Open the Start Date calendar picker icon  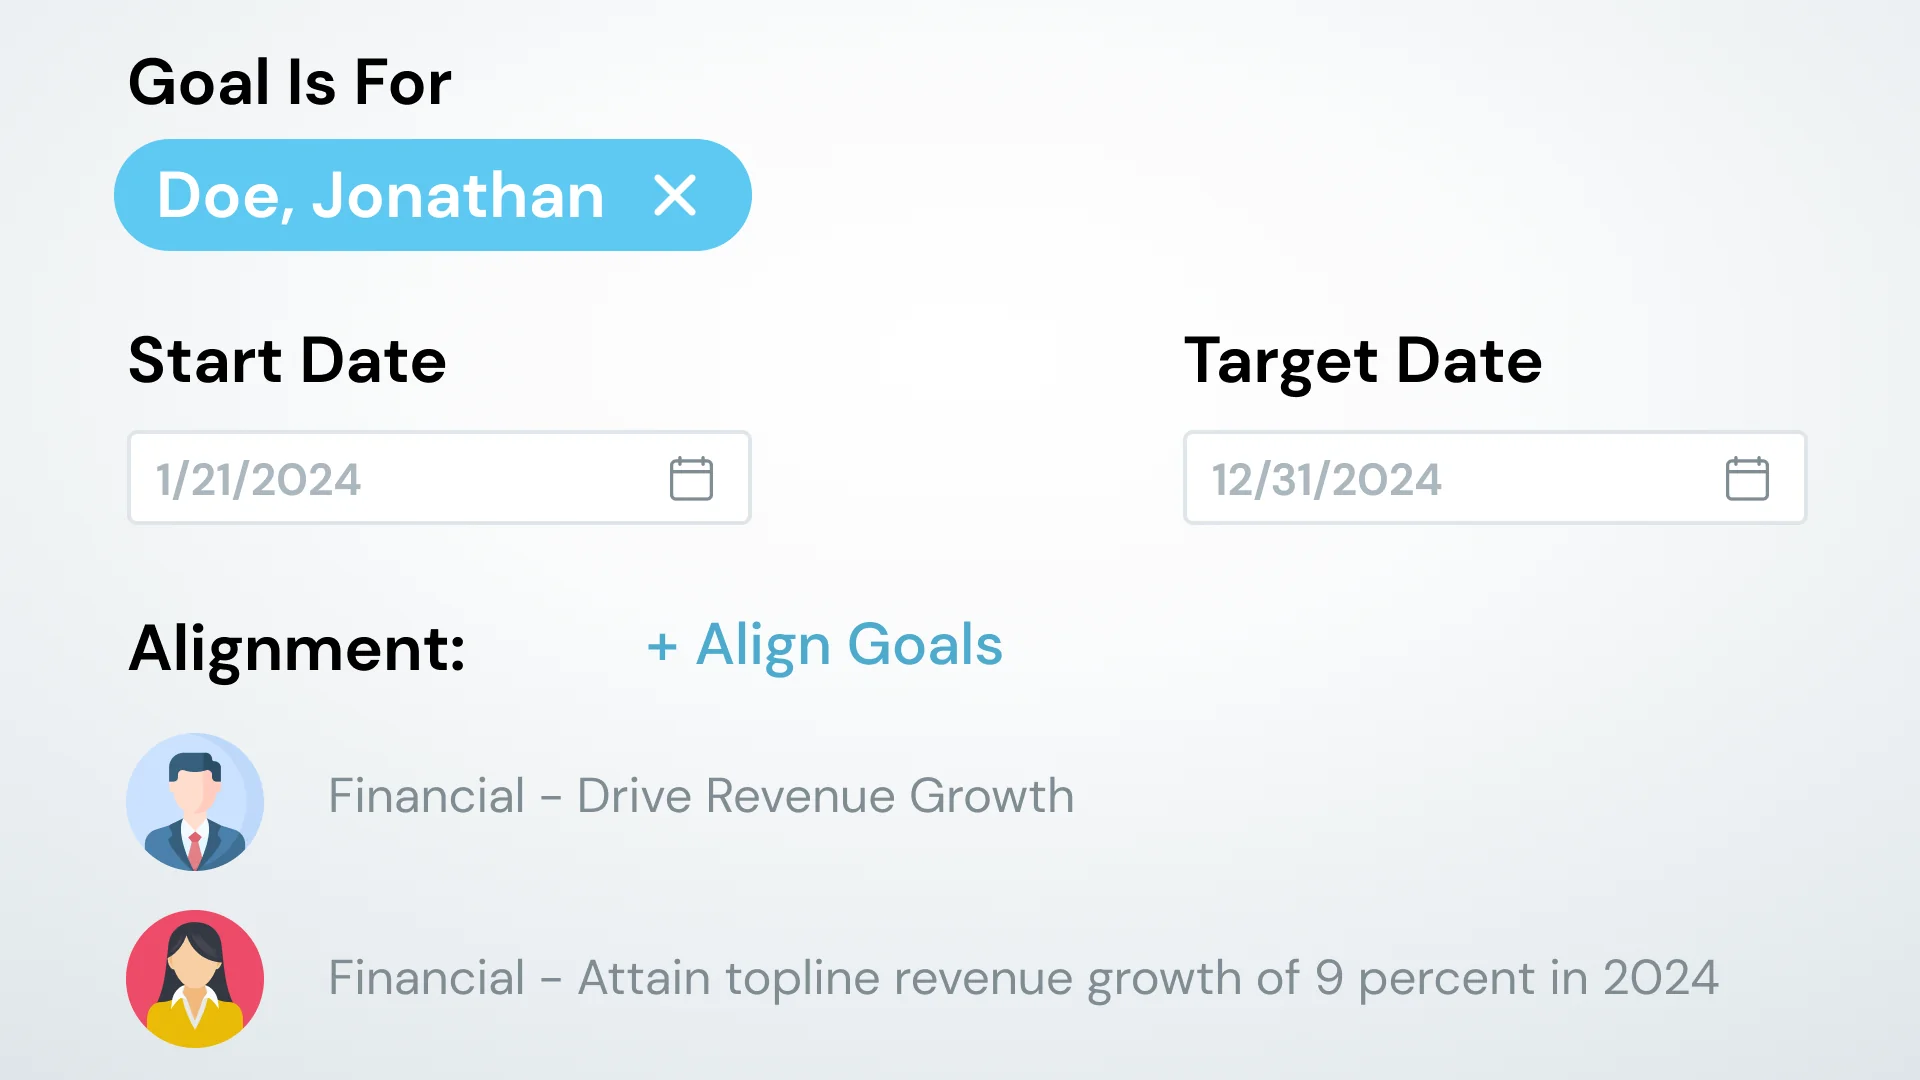pos(691,478)
